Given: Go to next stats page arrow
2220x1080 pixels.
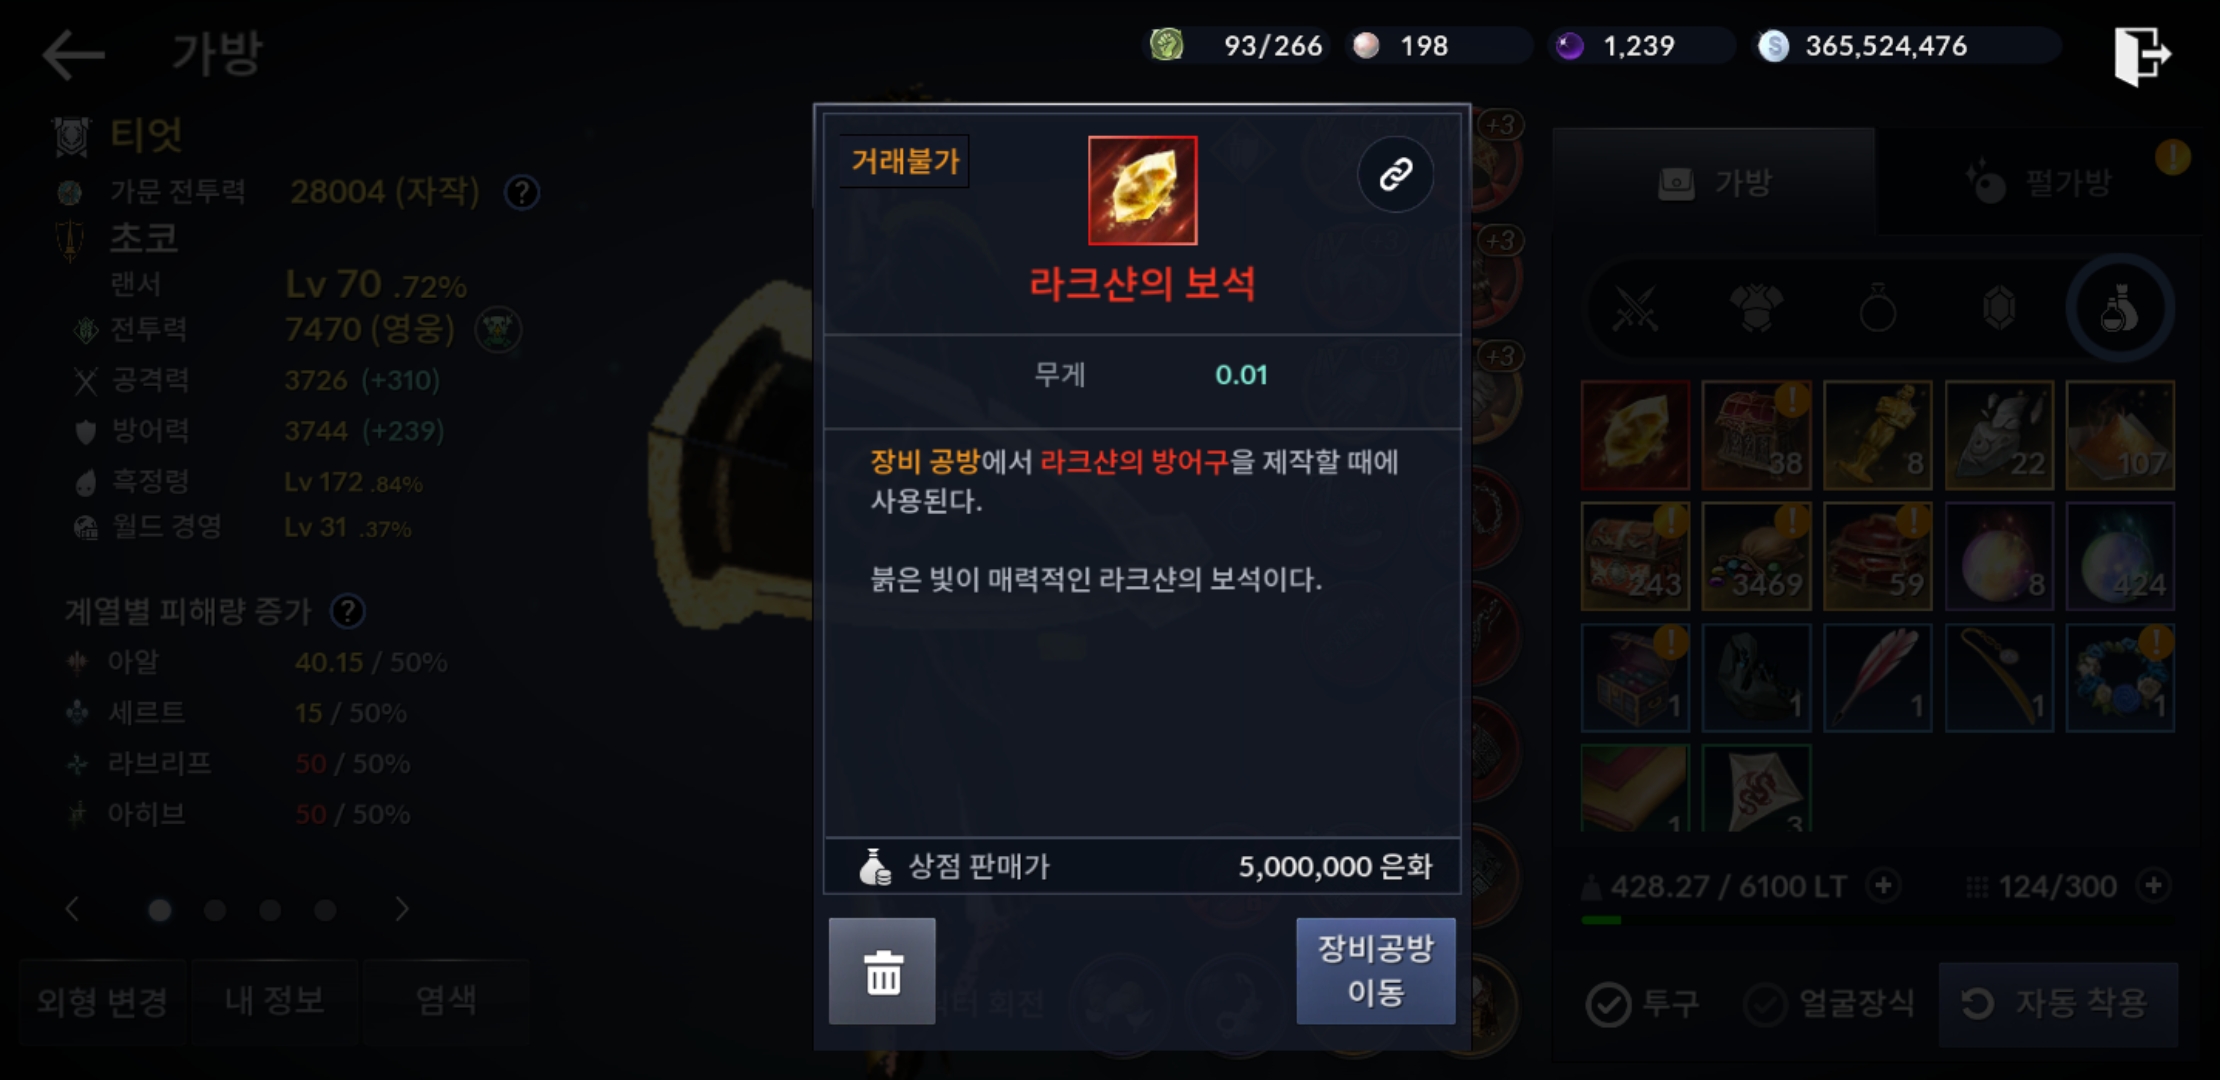Looking at the screenshot, I should pyautogui.click(x=401, y=909).
